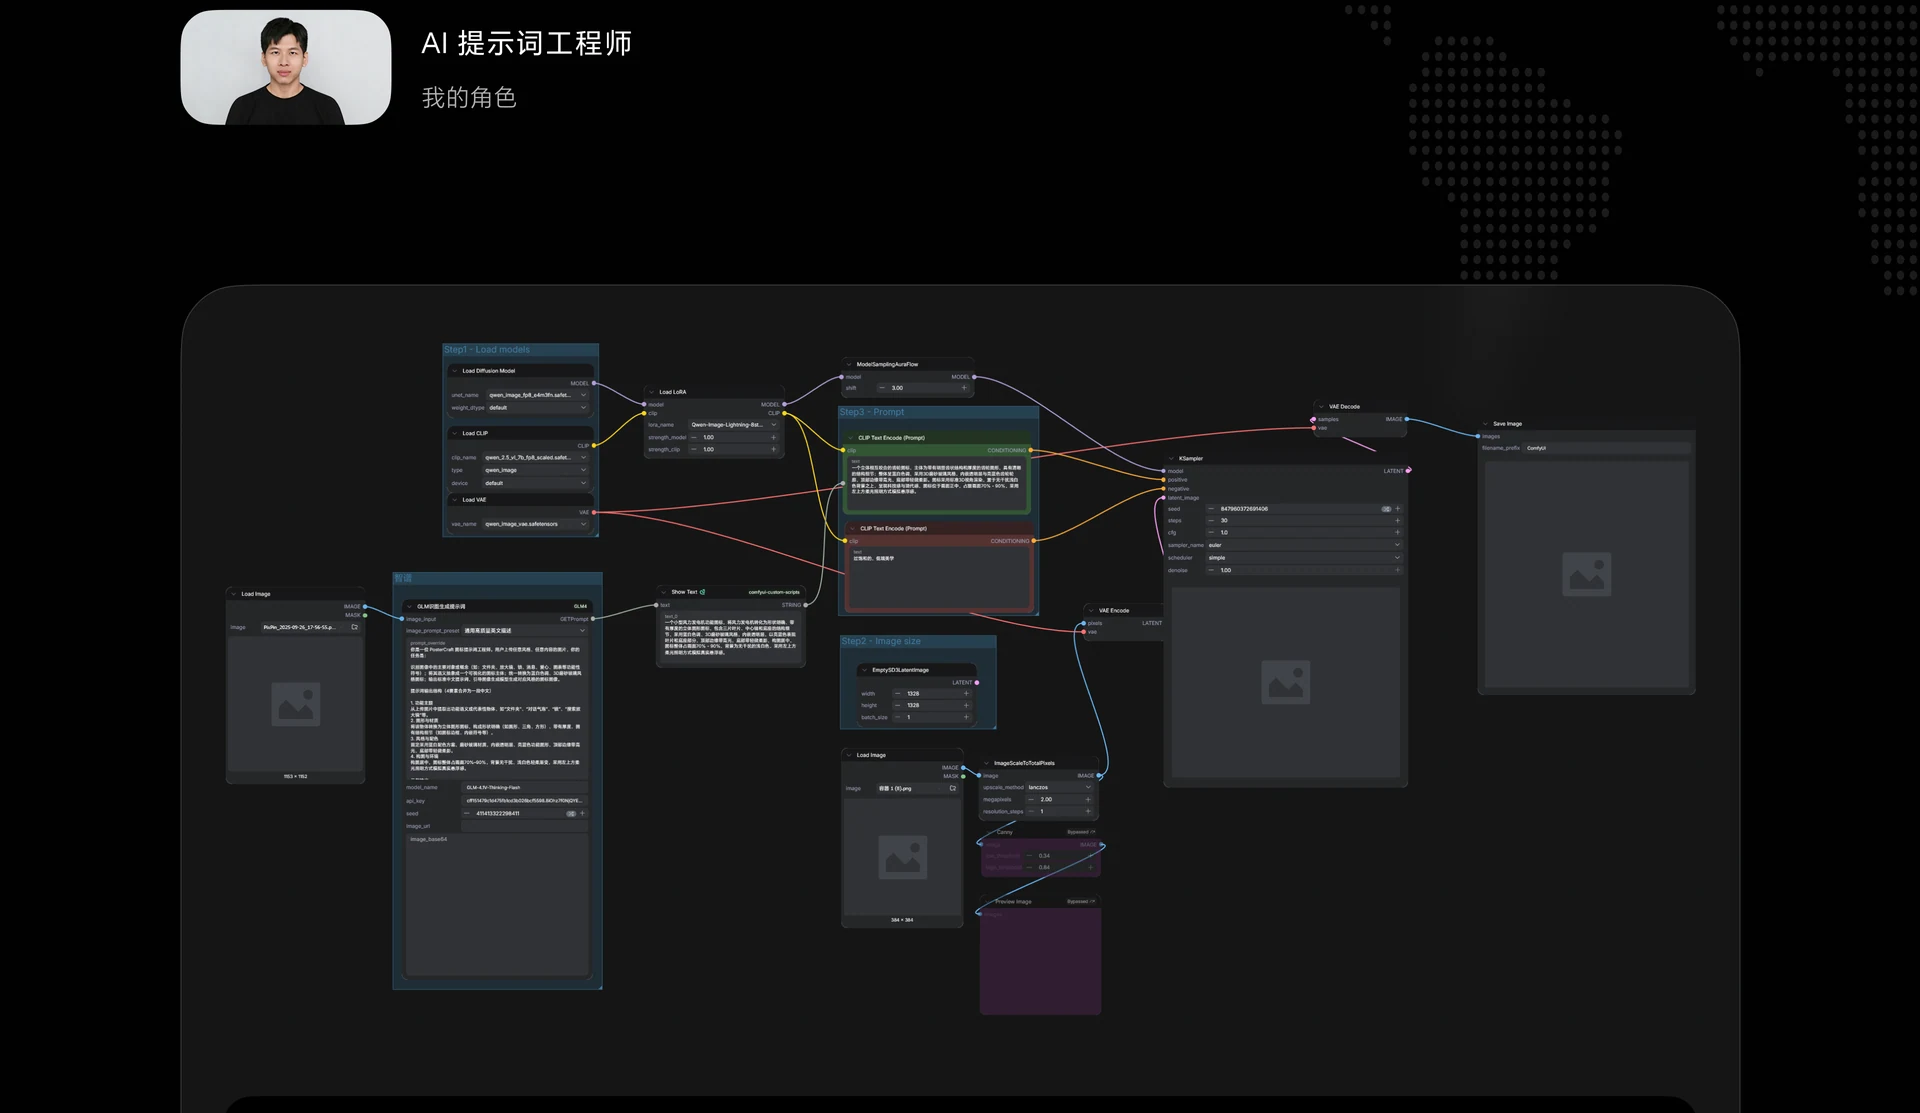Collapse the Load VAE node

coord(455,500)
